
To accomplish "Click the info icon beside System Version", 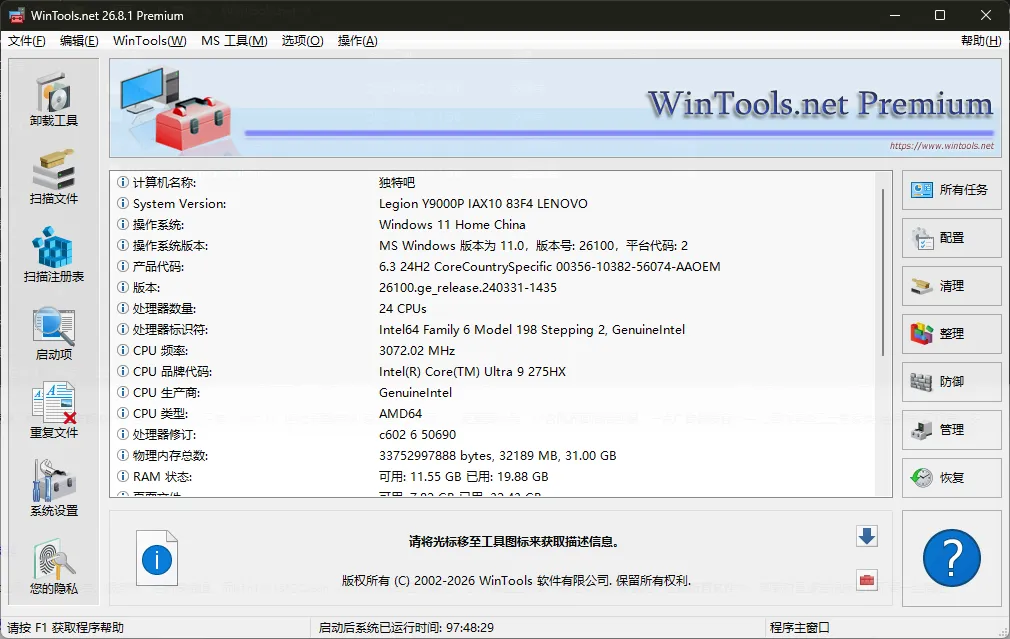I will [122, 204].
